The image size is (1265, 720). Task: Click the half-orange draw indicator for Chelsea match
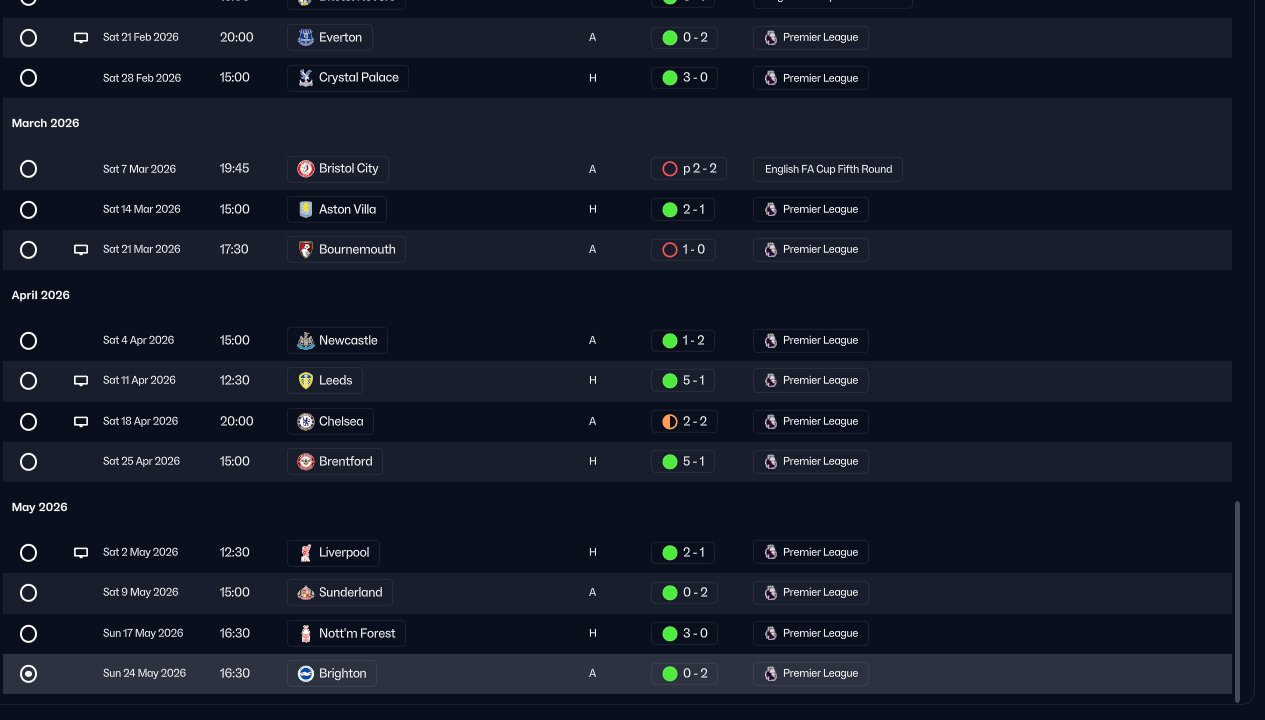[670, 422]
